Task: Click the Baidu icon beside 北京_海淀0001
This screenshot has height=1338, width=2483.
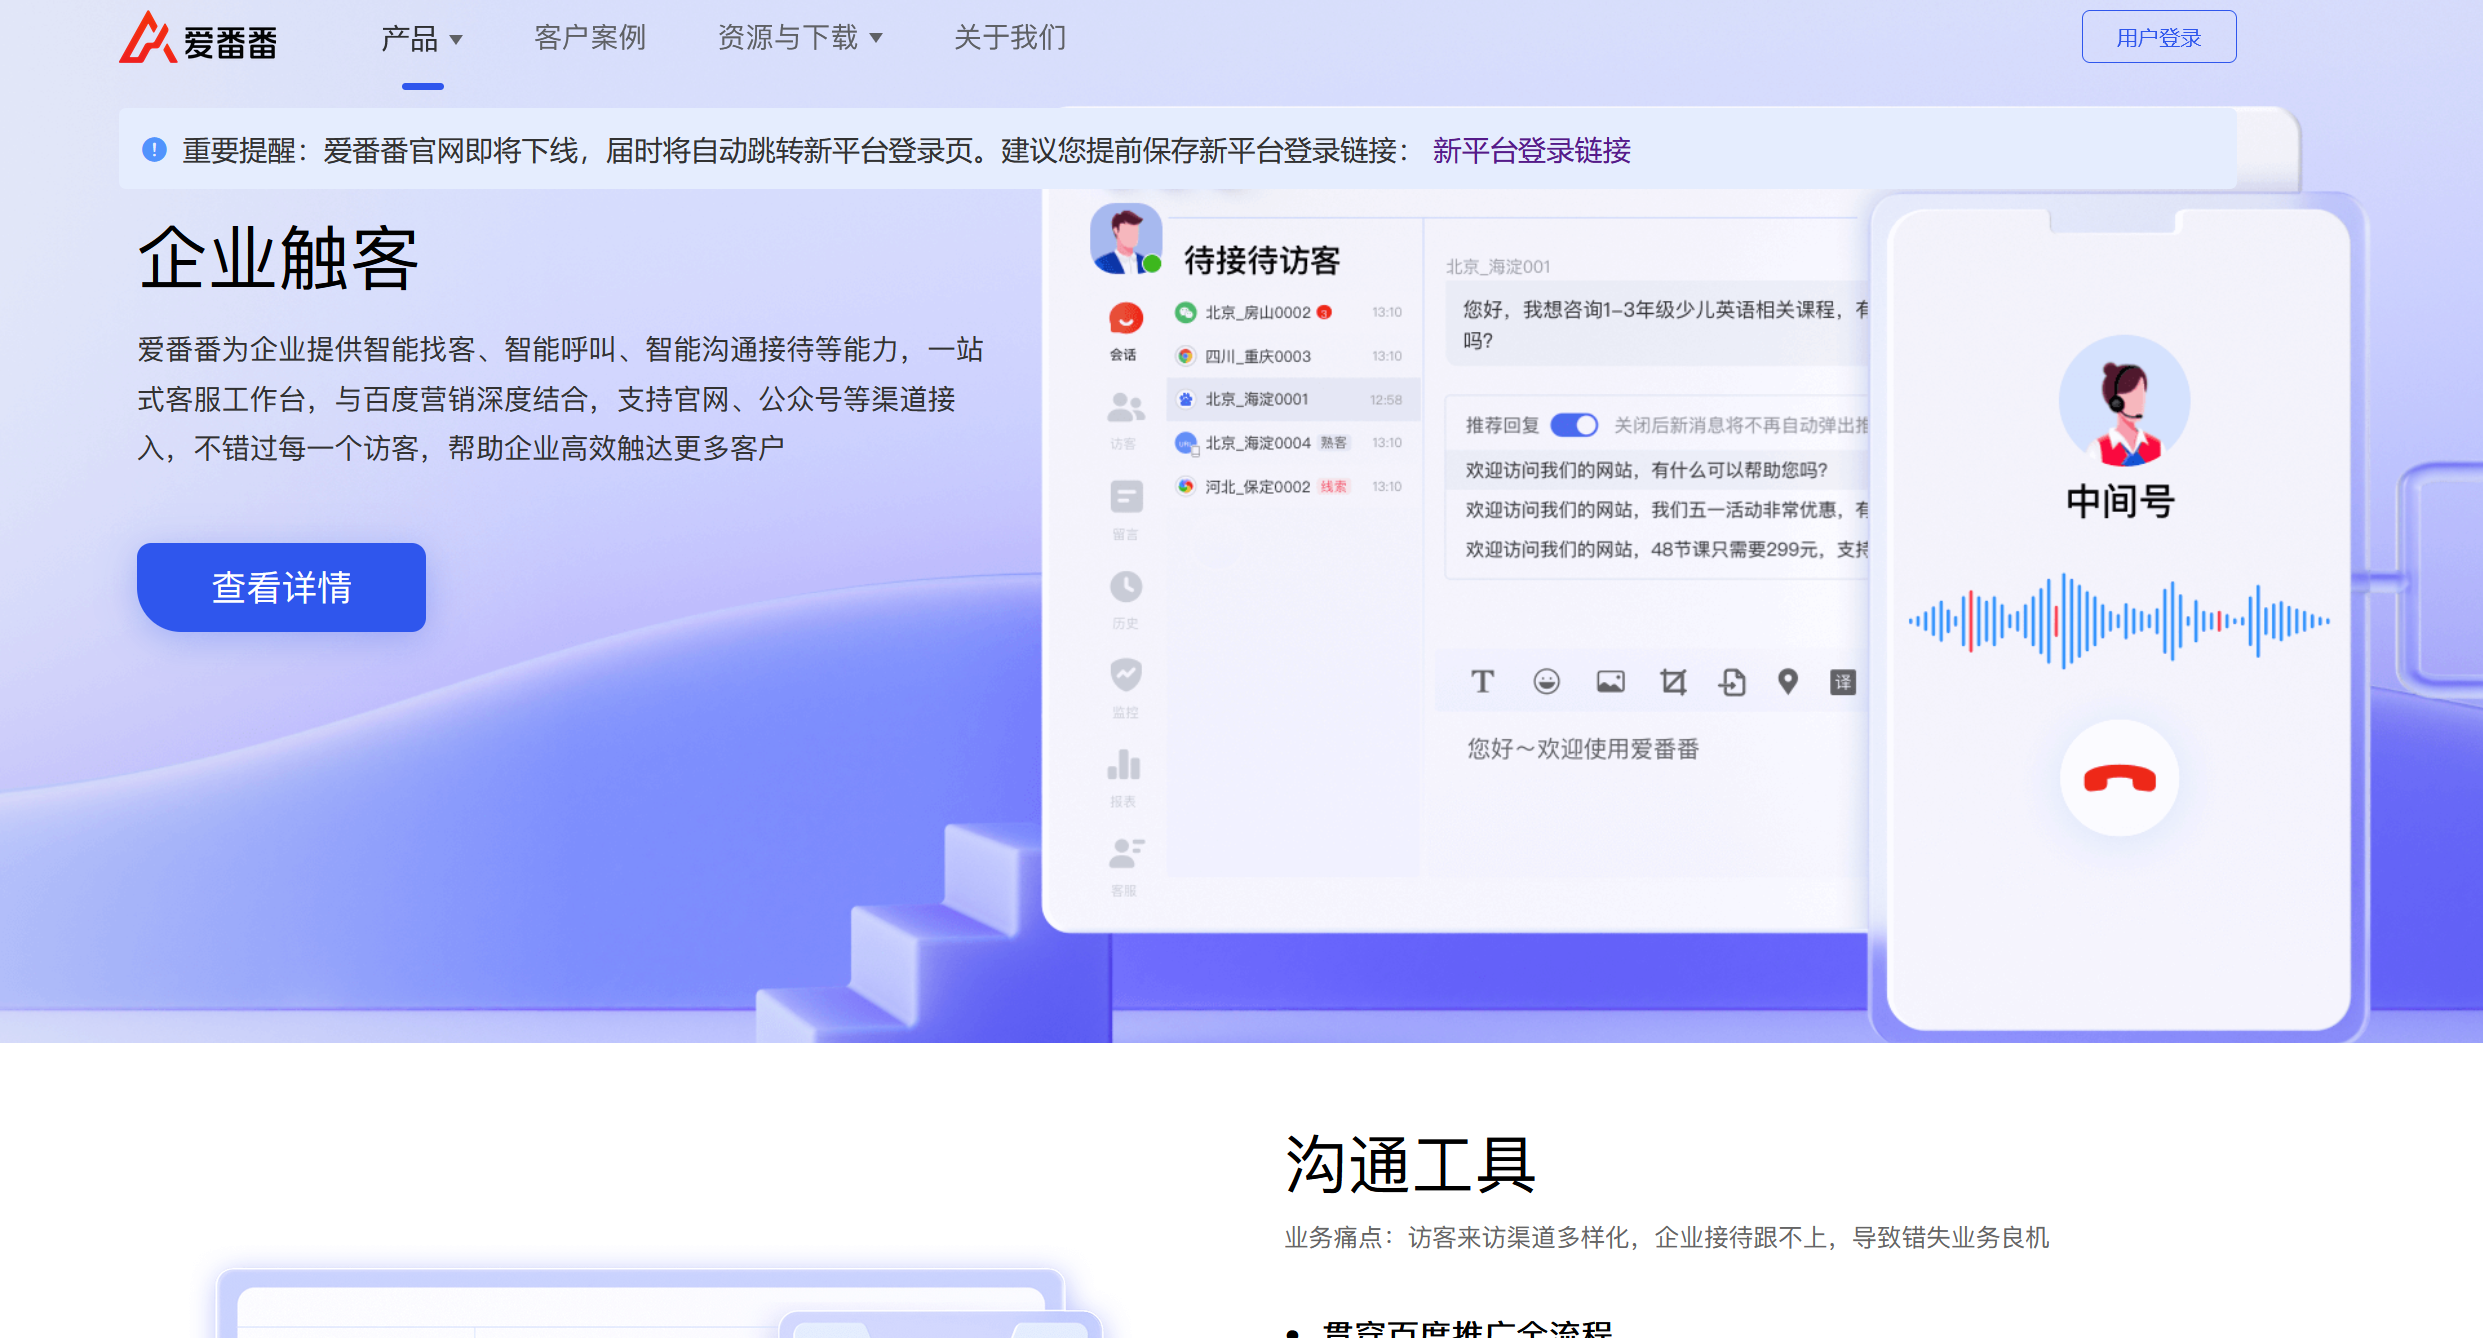Action: 1185,399
